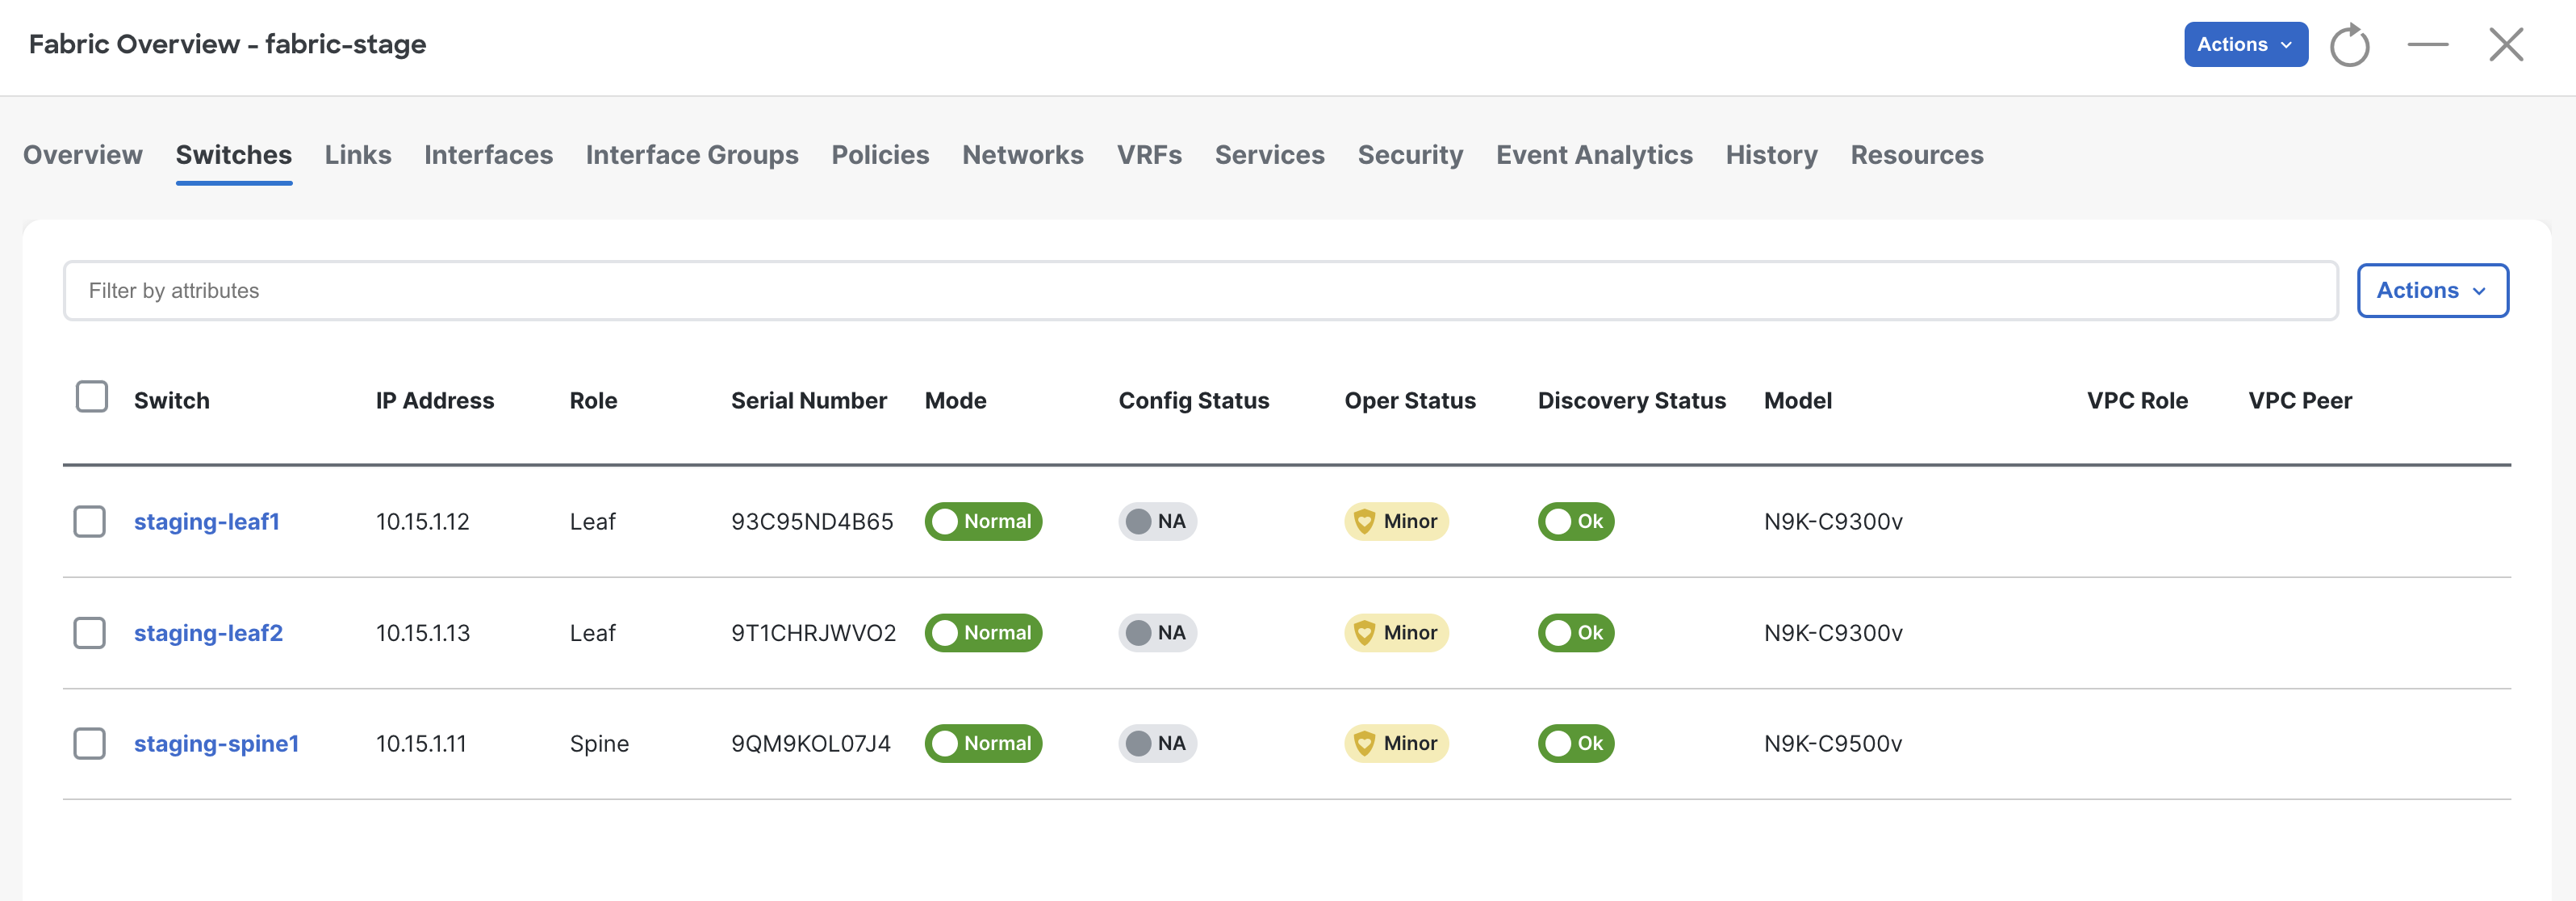Click the Leaf role of staging-leaf2
The height and width of the screenshot is (901, 2576).
[593, 633]
